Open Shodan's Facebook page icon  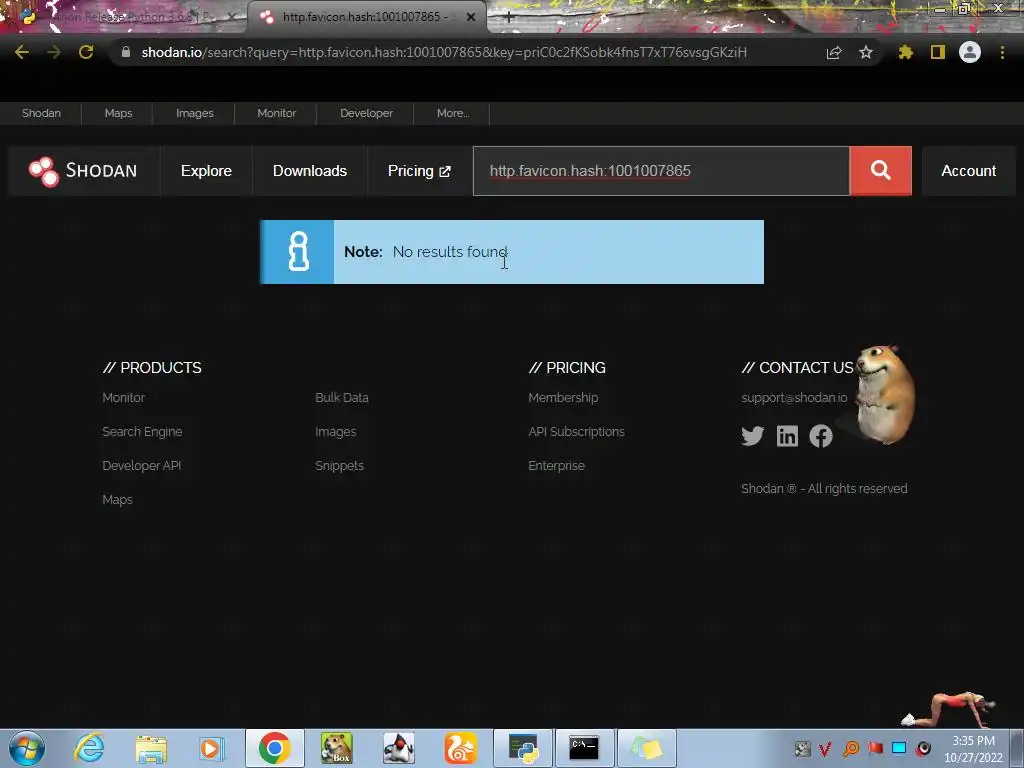tap(821, 436)
